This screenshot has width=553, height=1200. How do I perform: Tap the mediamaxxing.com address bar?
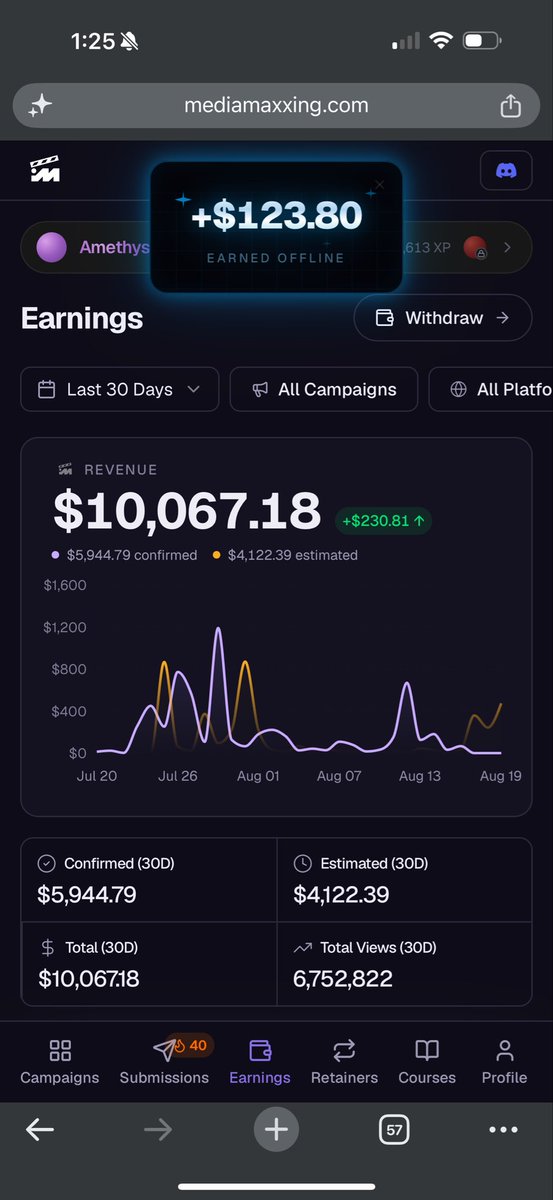(x=276, y=105)
